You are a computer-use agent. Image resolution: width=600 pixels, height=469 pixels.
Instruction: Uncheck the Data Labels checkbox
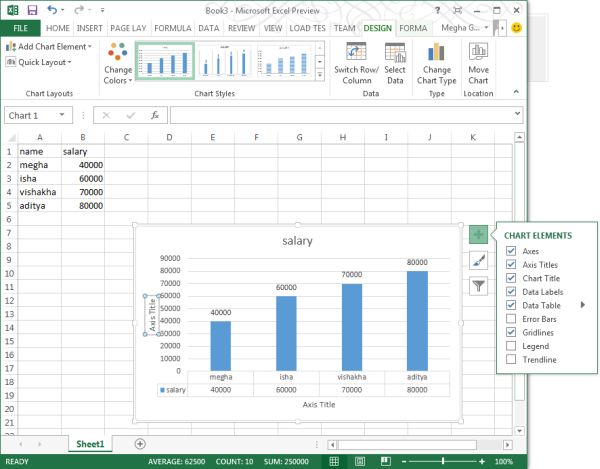511,291
